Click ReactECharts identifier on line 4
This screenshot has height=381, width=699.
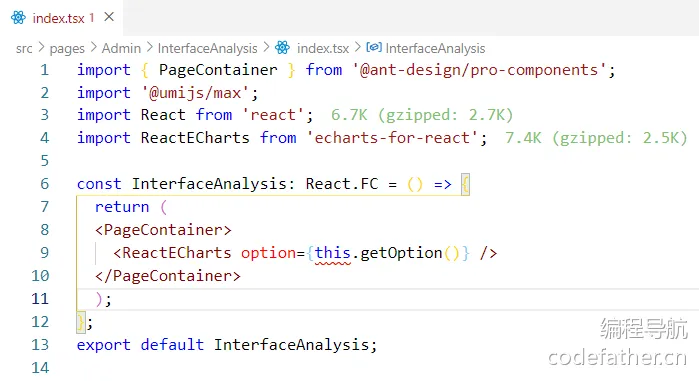click(x=195, y=138)
